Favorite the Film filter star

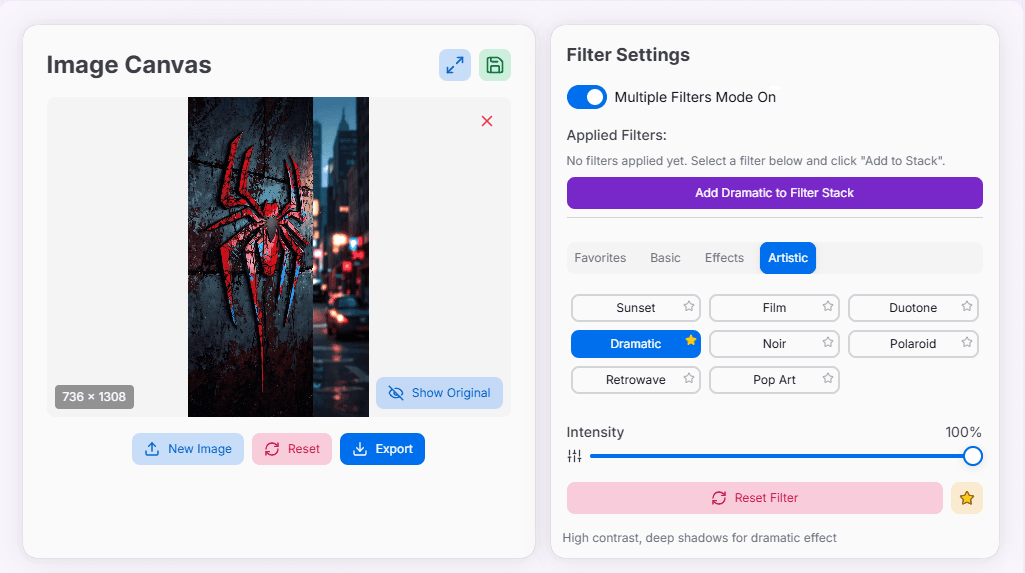click(x=828, y=306)
